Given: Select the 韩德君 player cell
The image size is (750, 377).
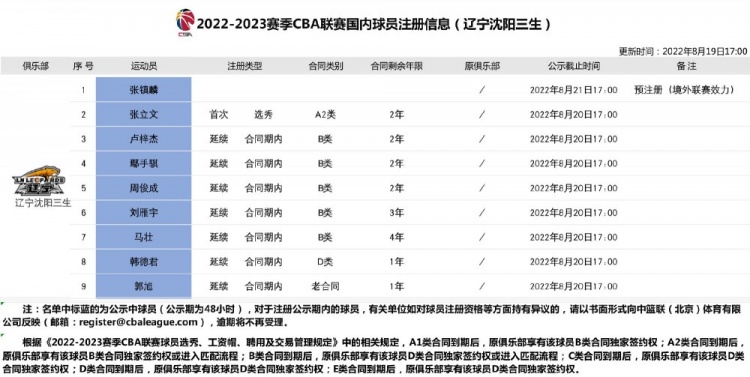Looking at the screenshot, I should click(x=143, y=262).
